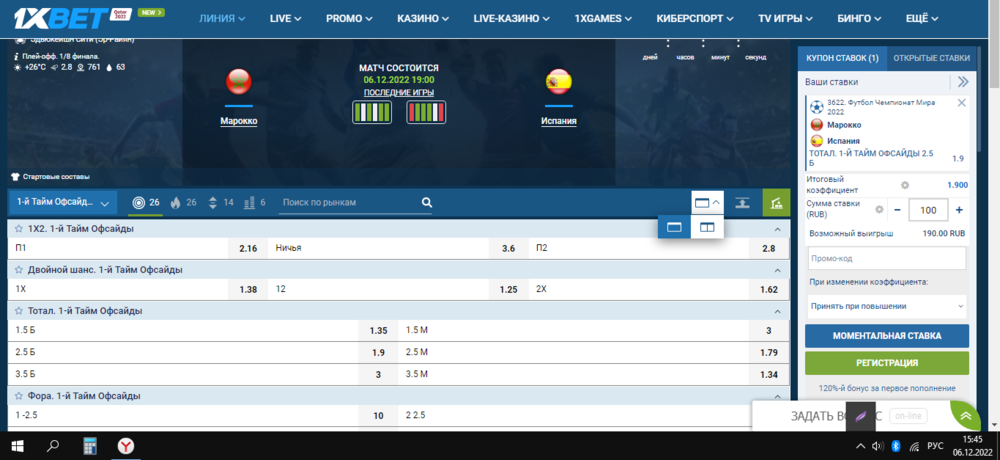Click collapse-all markets icon
Screen dimensions: 1000x460
click(742, 203)
